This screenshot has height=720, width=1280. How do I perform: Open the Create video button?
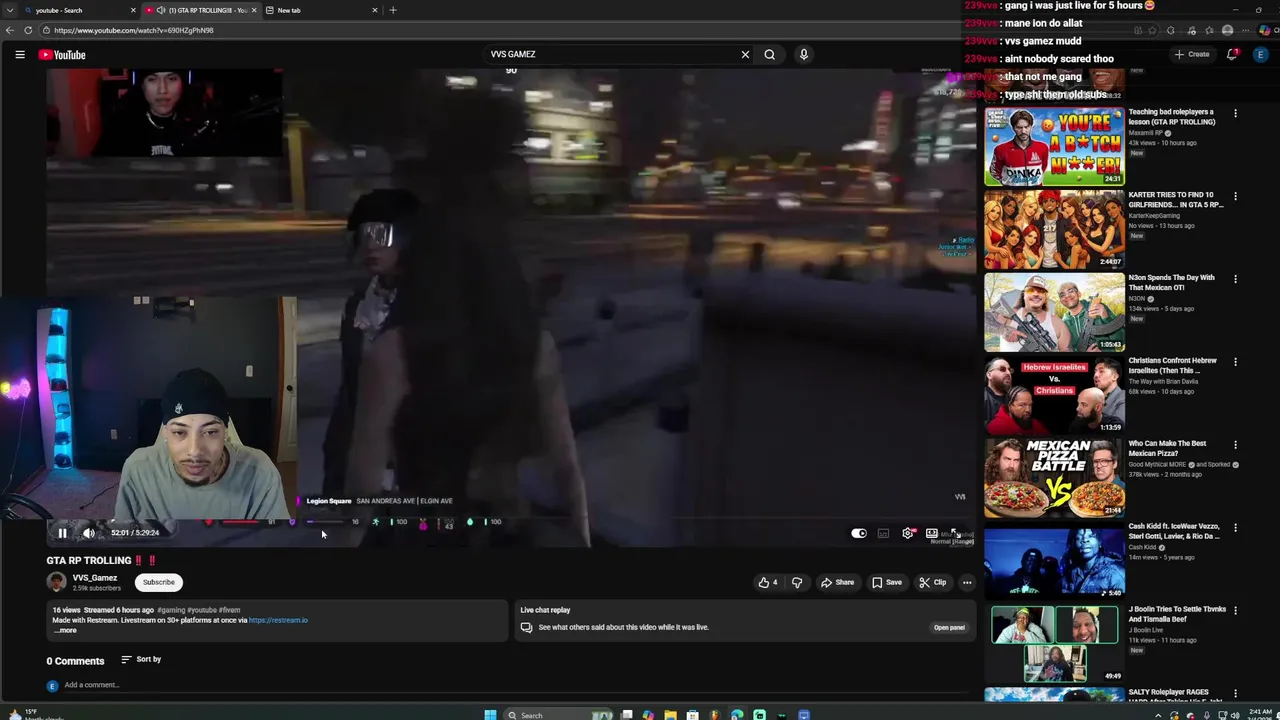1193,54
